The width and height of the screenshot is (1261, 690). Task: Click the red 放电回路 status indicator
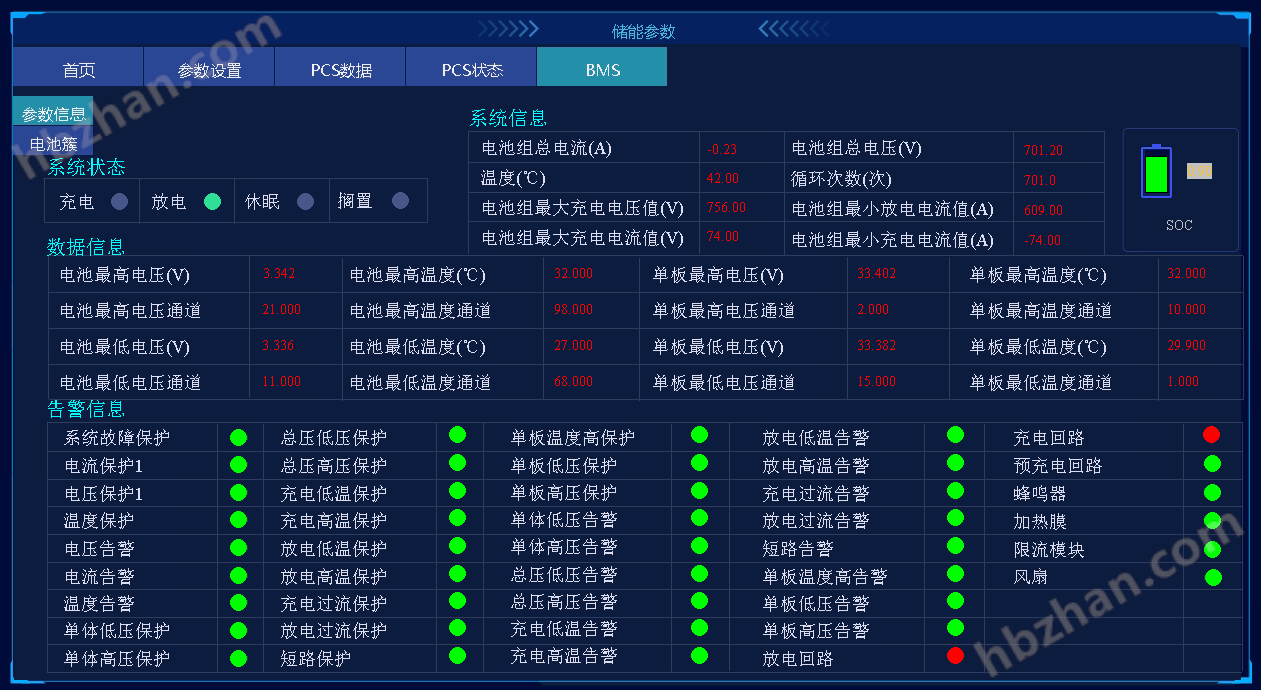[955, 655]
